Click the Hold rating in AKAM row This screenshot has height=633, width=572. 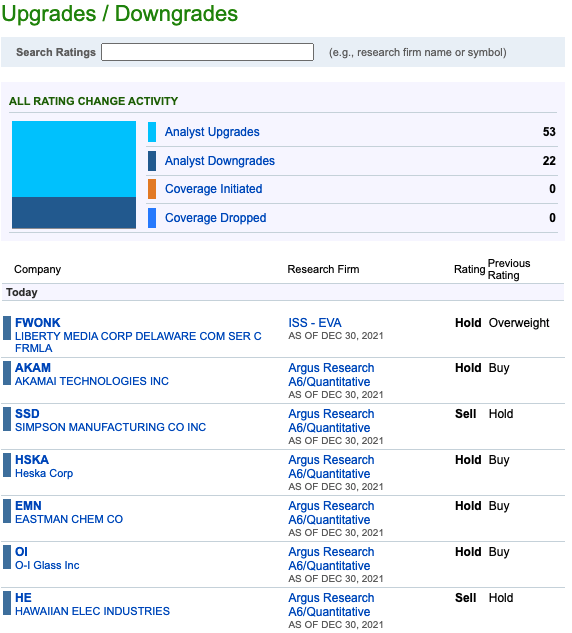[468, 368]
